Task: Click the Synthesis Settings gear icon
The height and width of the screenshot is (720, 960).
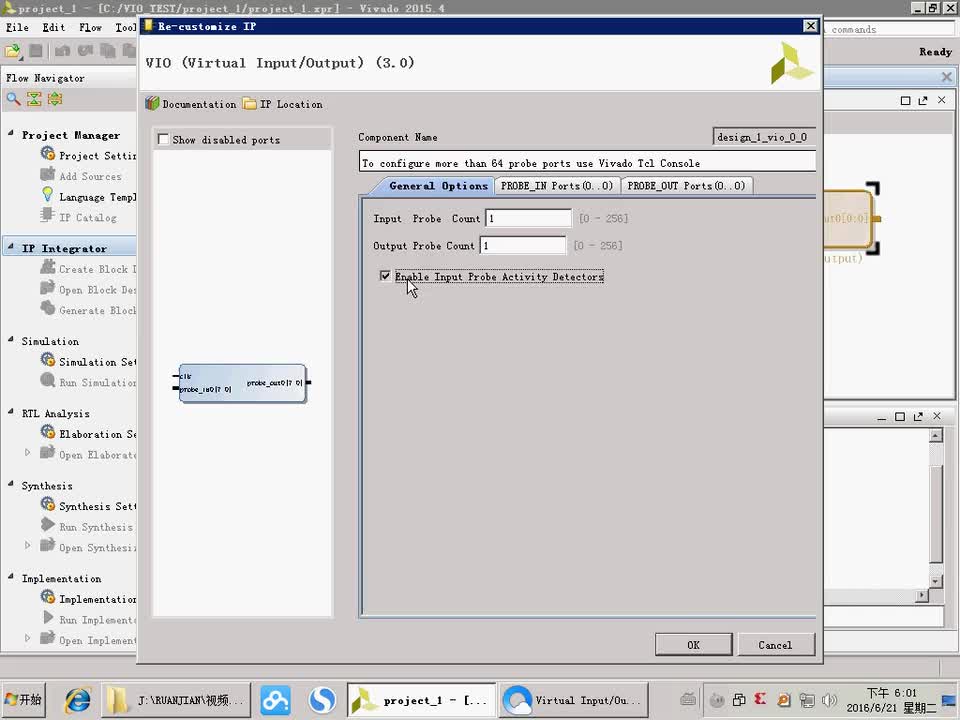Action: click(48, 505)
